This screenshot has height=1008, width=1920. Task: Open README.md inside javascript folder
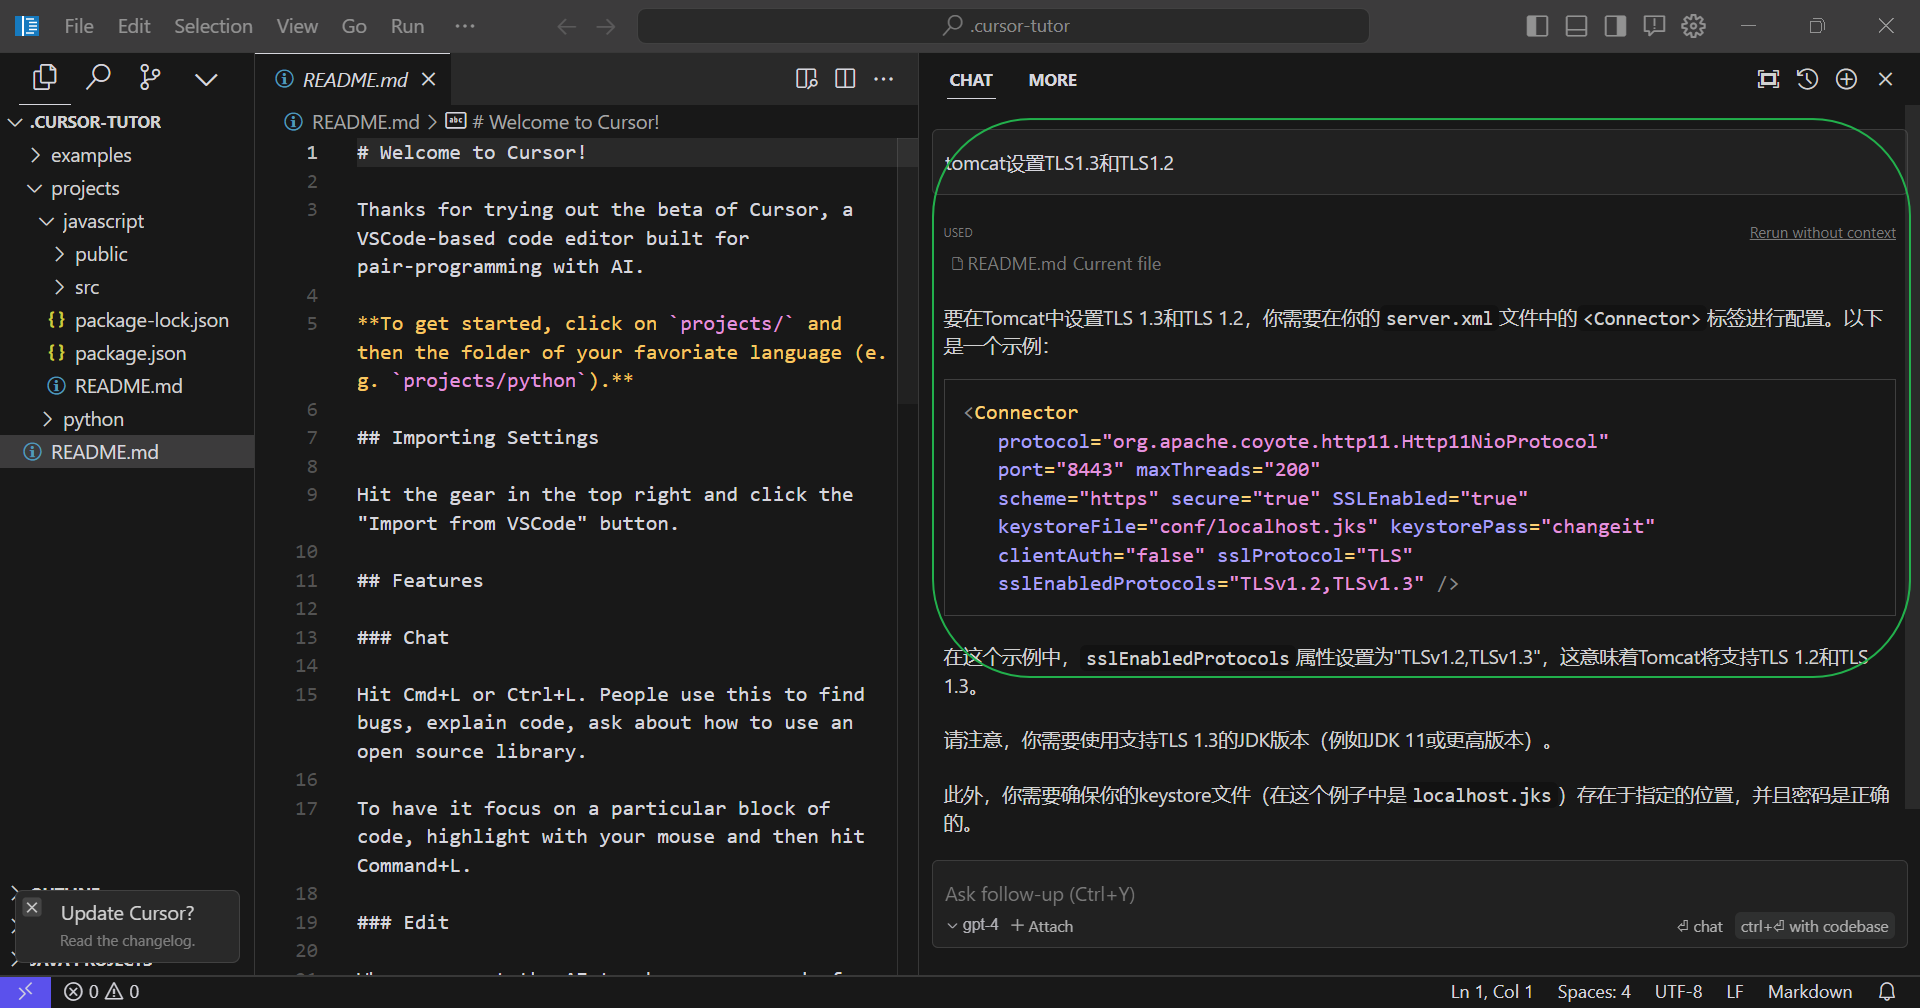pos(127,386)
